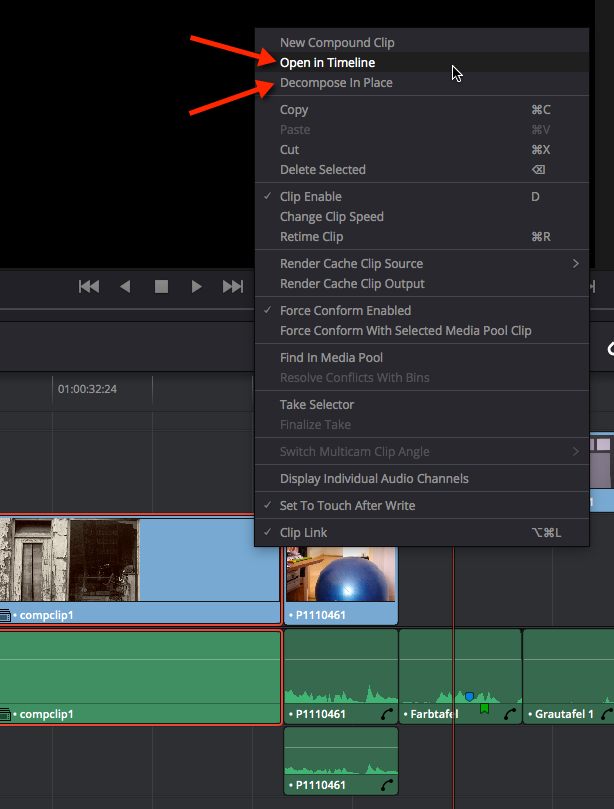Image resolution: width=614 pixels, height=809 pixels.
Task: Click the green marker on Farbtafel audio clip
Action: [484, 708]
